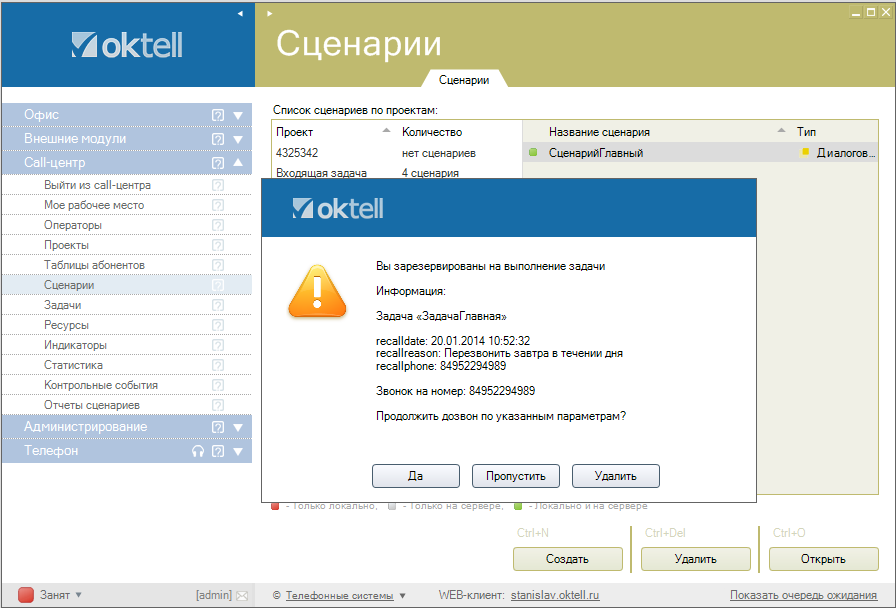Click help icon next to Администрирование
The width and height of the screenshot is (896, 608).
218,427
